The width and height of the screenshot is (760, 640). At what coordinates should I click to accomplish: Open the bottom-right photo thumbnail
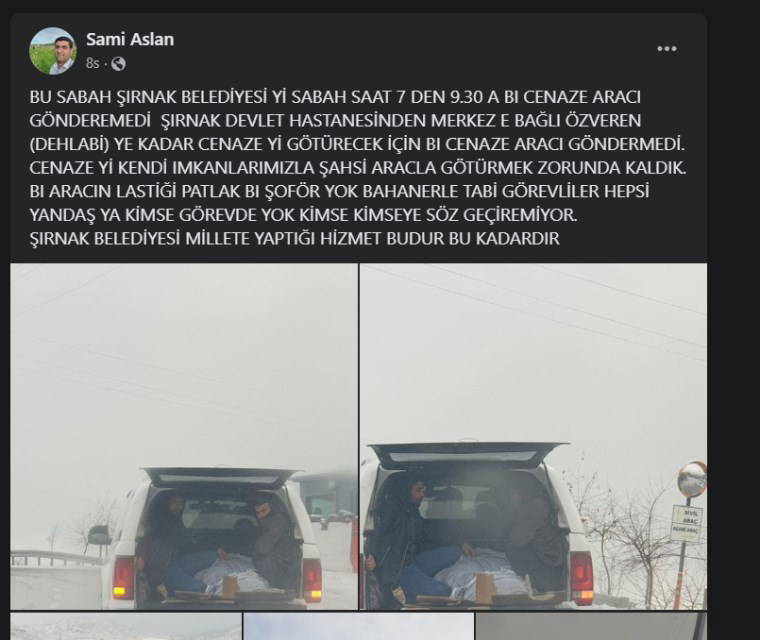coord(591,626)
